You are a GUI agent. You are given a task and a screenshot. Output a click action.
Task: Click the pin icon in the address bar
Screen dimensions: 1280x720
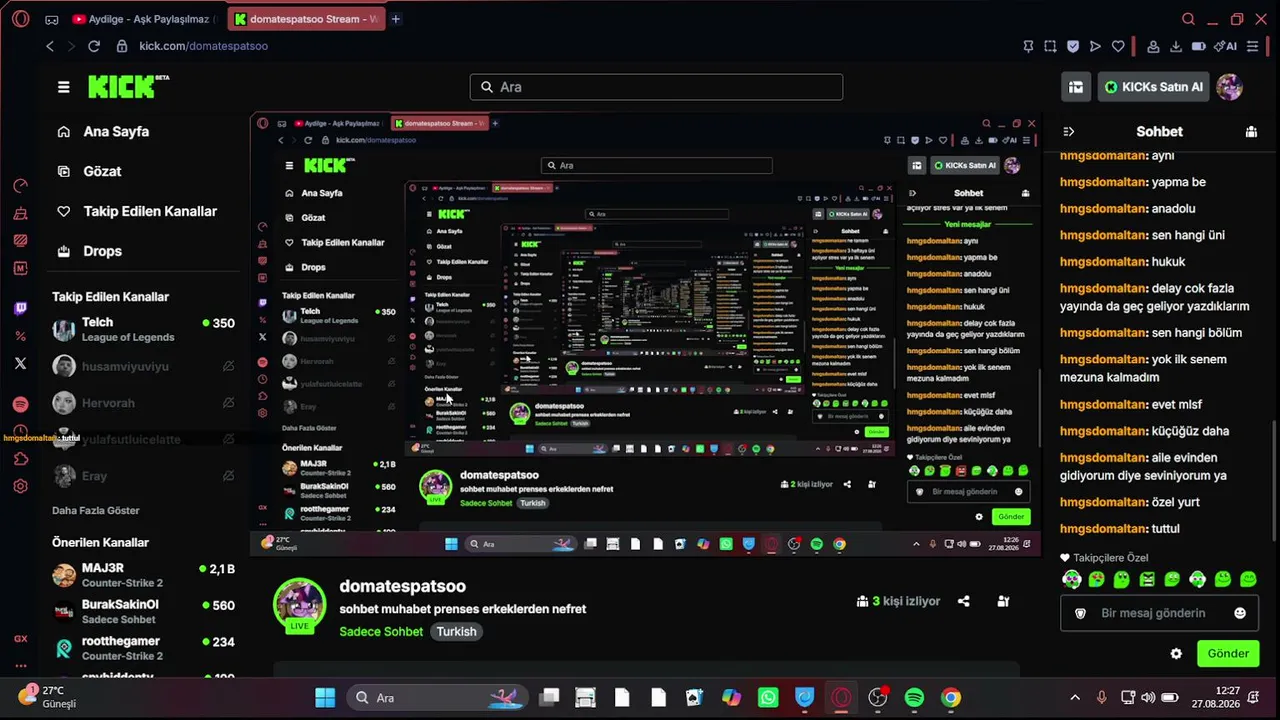[x=1028, y=46]
